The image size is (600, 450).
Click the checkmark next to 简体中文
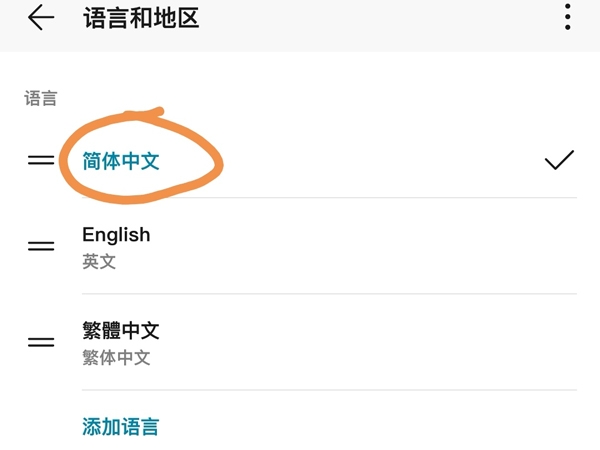[x=559, y=160]
